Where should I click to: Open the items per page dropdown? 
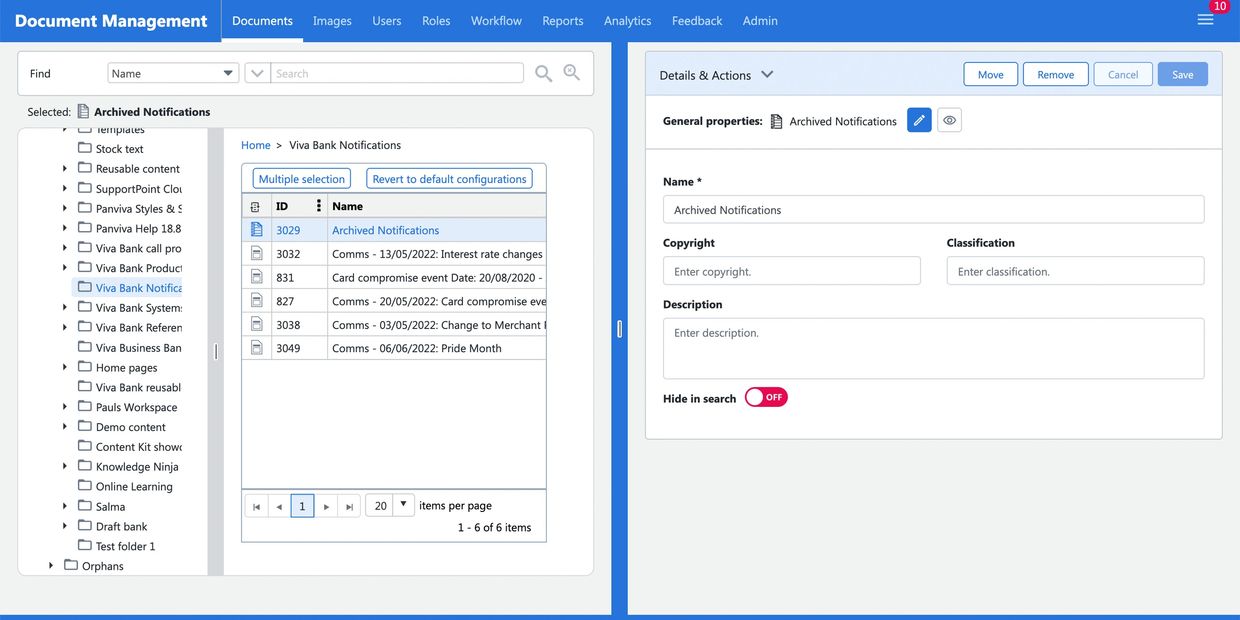point(403,505)
